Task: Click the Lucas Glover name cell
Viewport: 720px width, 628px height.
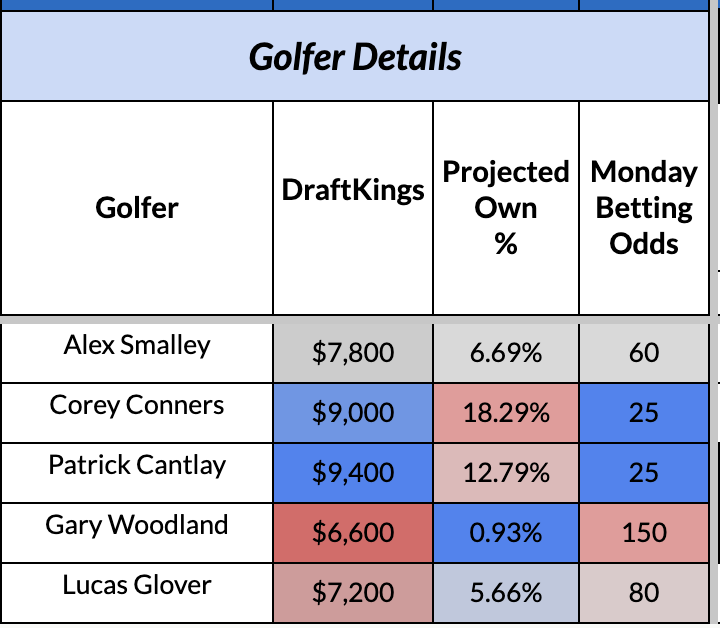Action: click(x=137, y=586)
